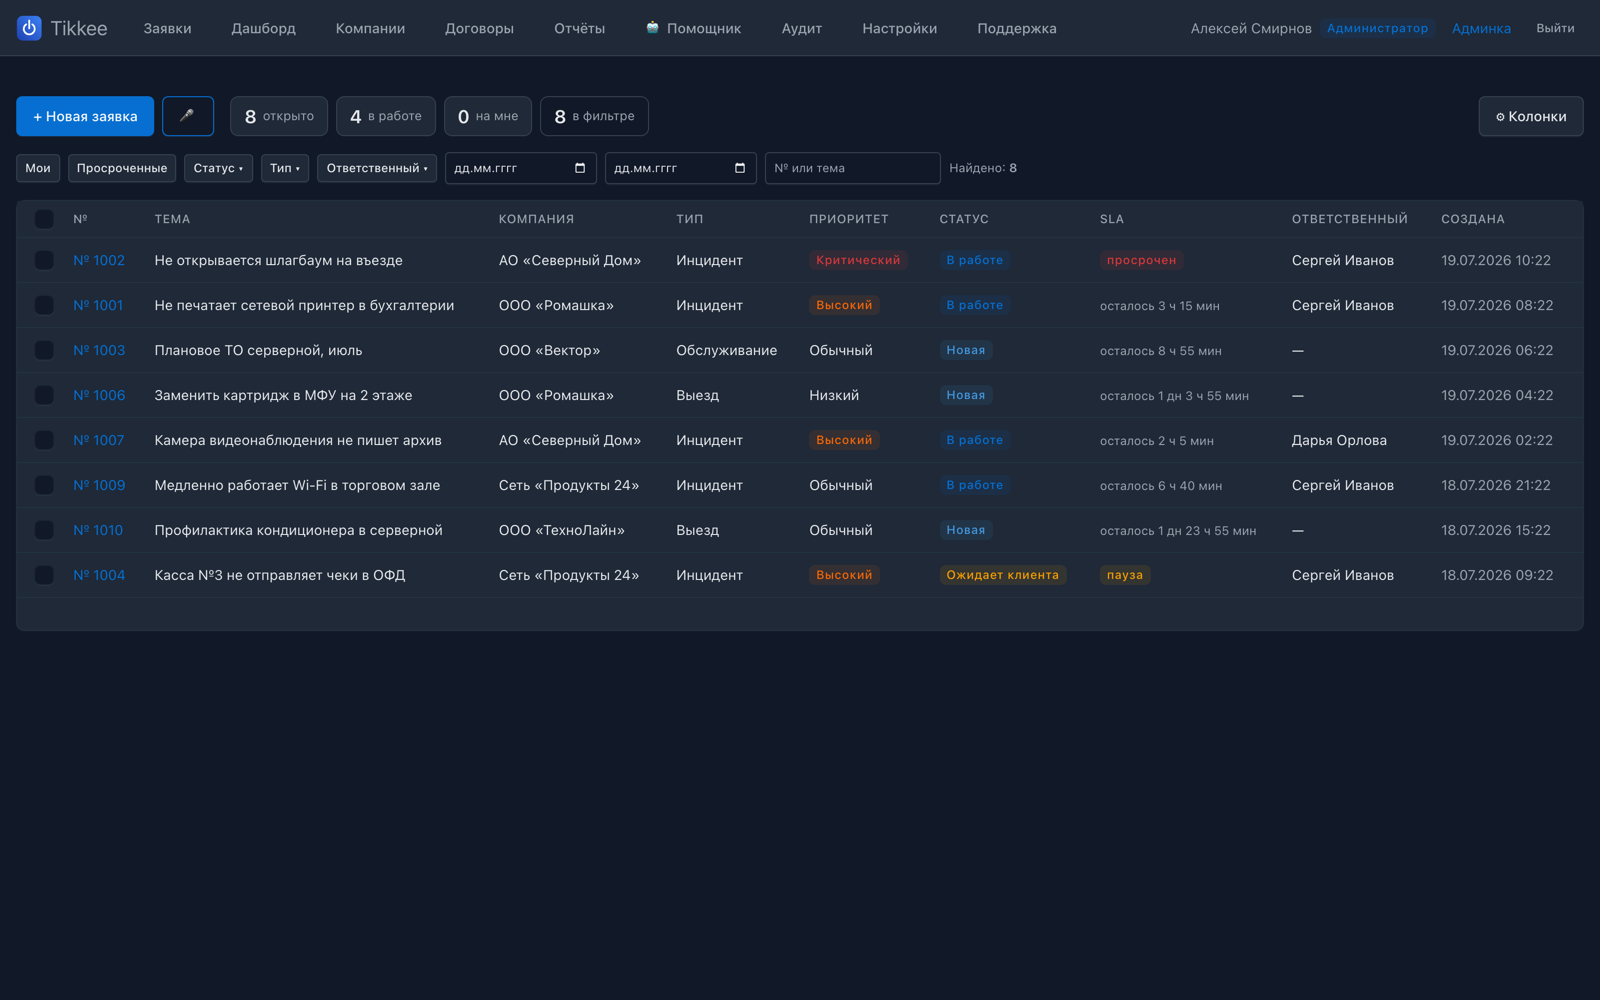Open the Админка link
The width and height of the screenshot is (1600, 1000).
[x=1481, y=28]
